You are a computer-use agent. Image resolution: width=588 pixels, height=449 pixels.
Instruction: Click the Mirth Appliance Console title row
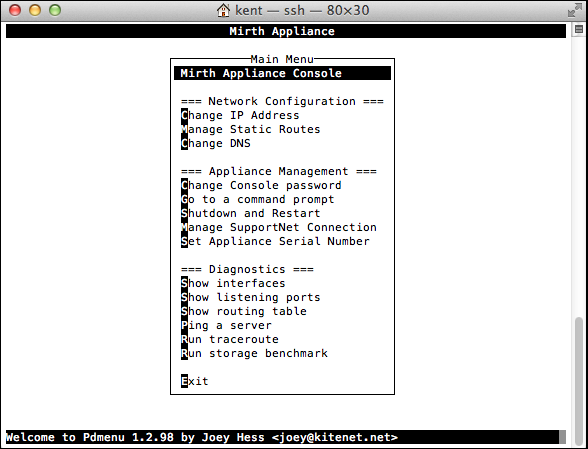[x=282, y=73]
